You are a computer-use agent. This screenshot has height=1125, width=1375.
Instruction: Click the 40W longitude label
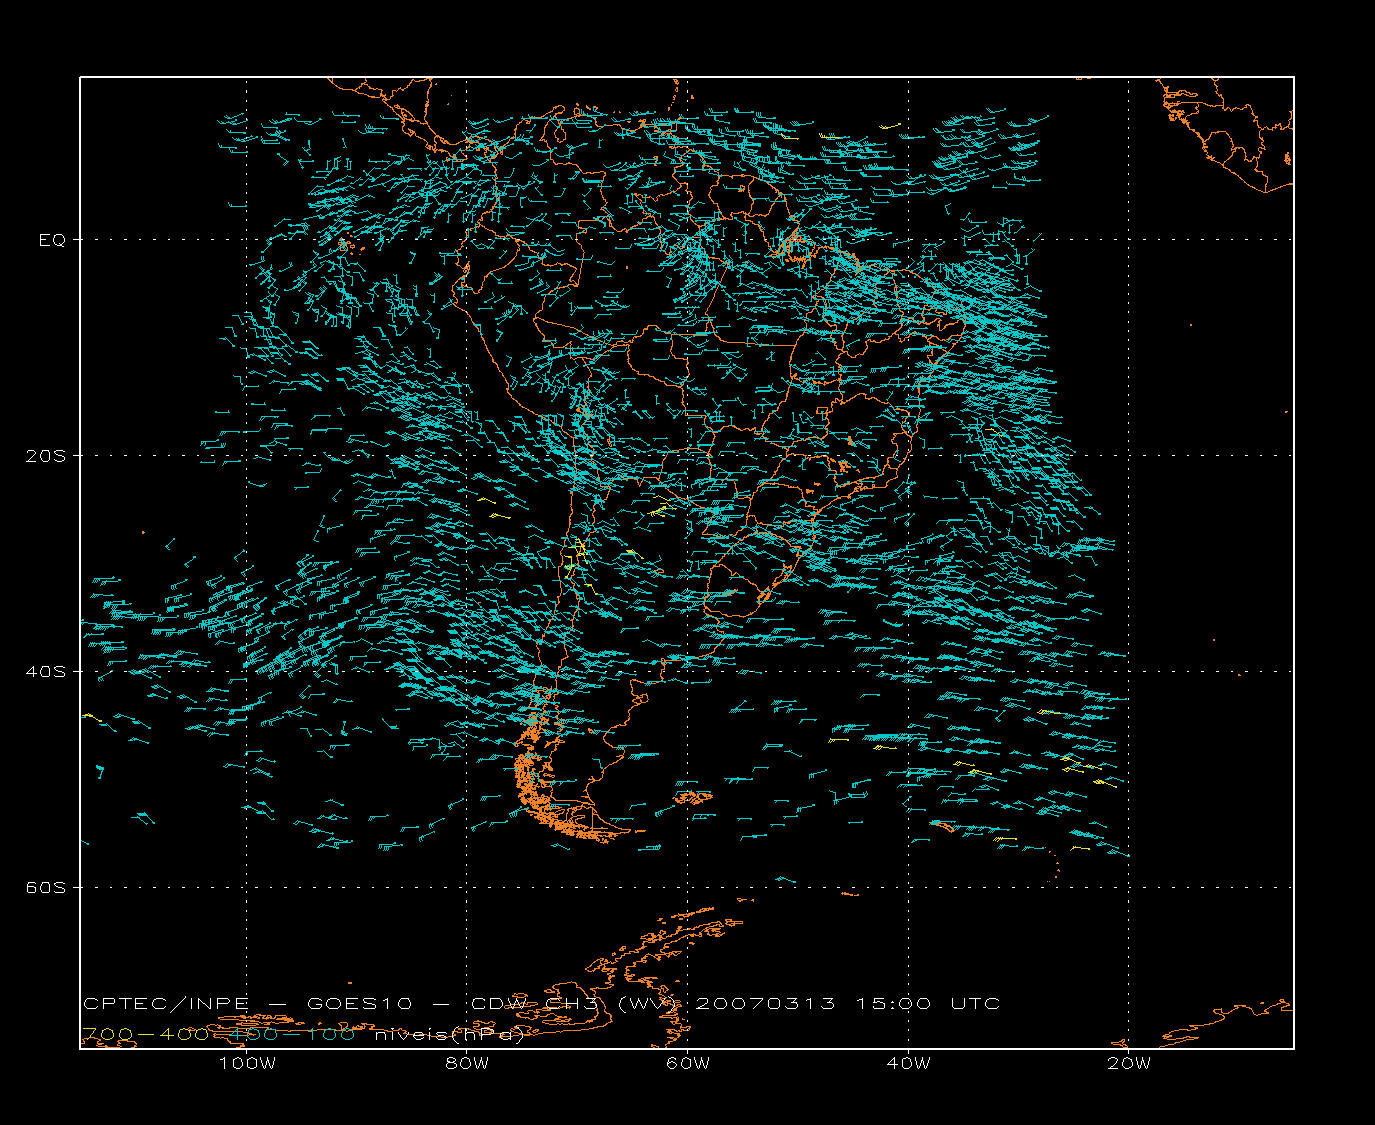tap(908, 1064)
